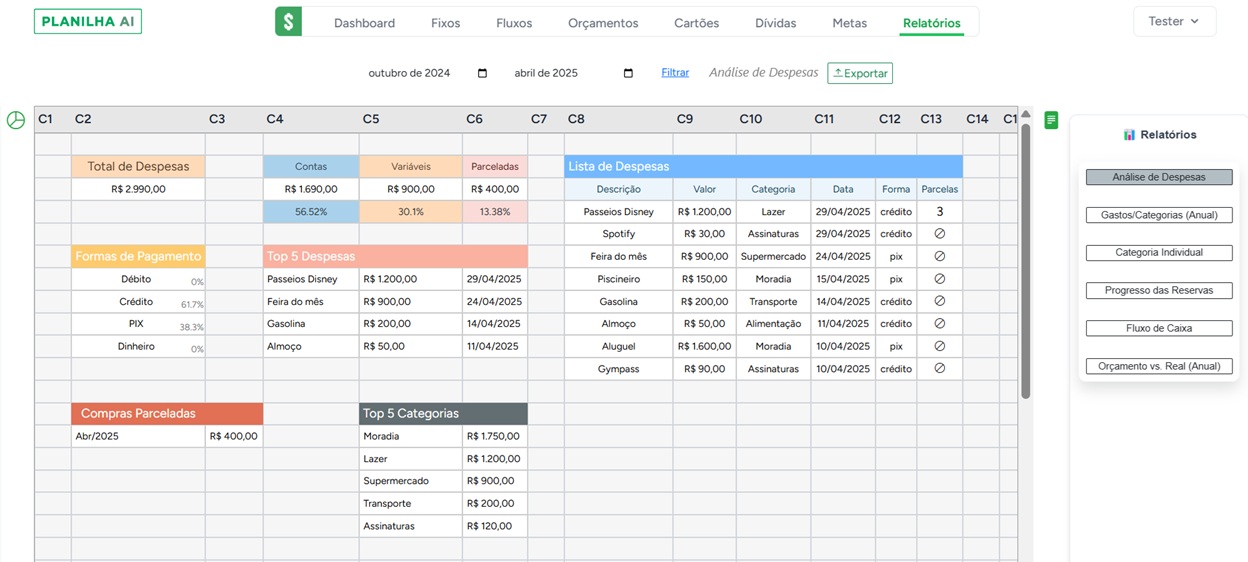
Task: Open the Progresso das Reservas report
Action: 1159,290
